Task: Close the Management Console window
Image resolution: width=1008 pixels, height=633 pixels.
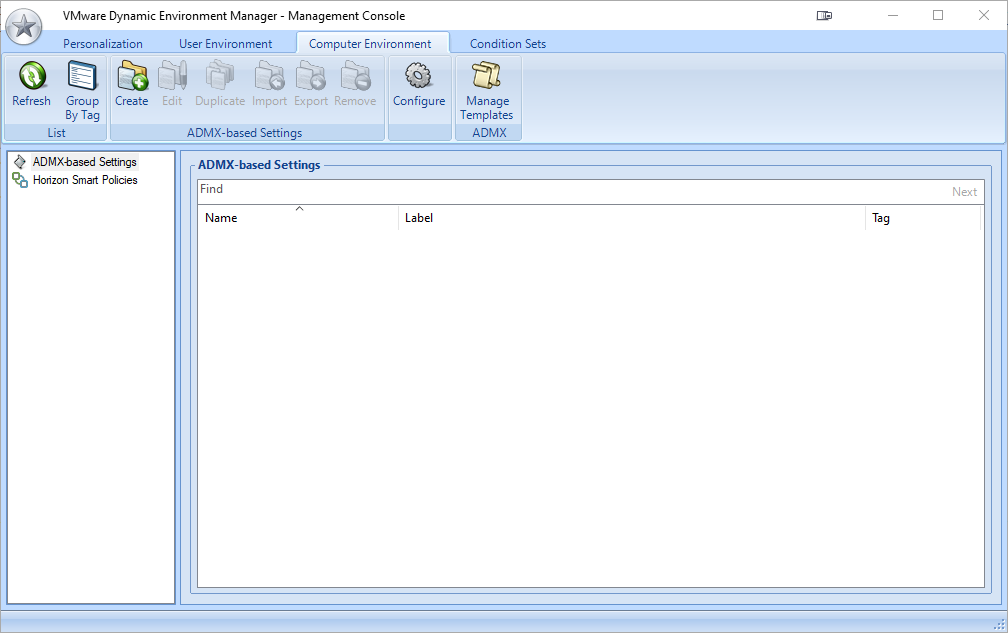Action: 984,15
